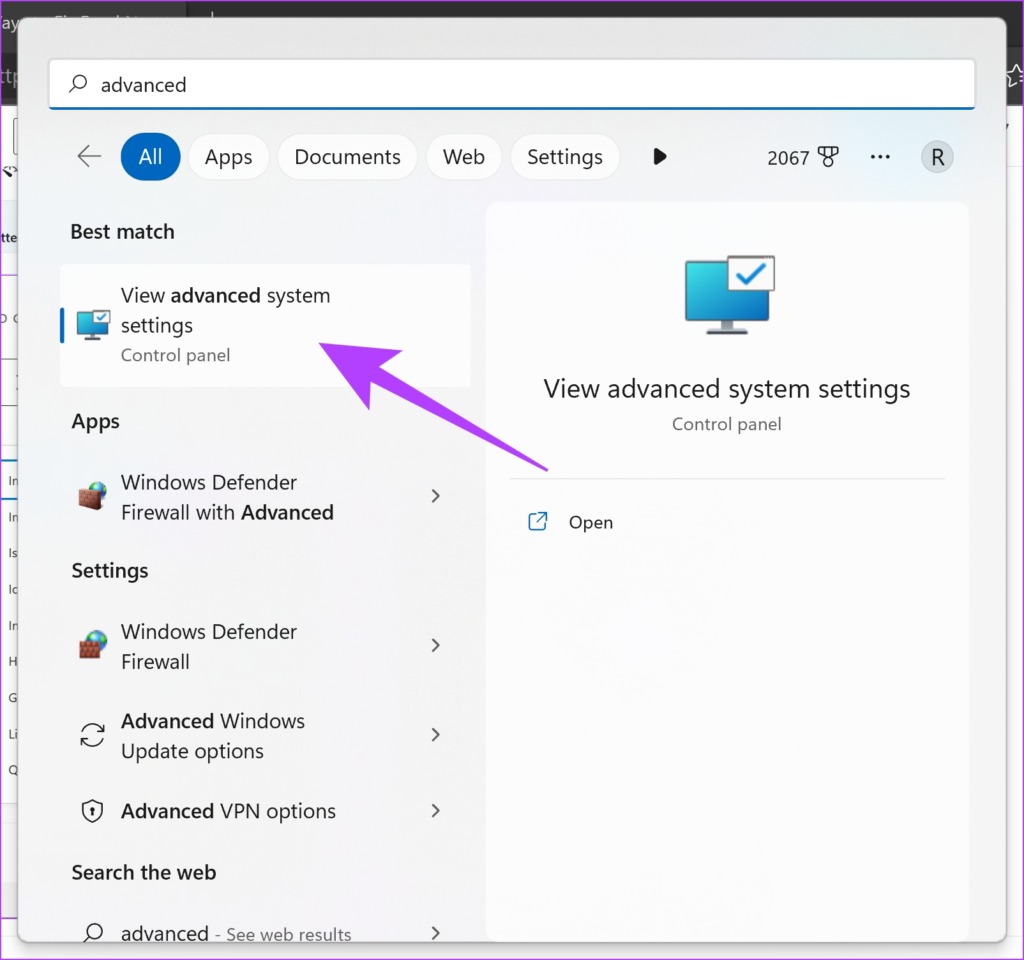Switch to the Apps filter tab
Viewport: 1024px width, 960px height.
tap(228, 156)
